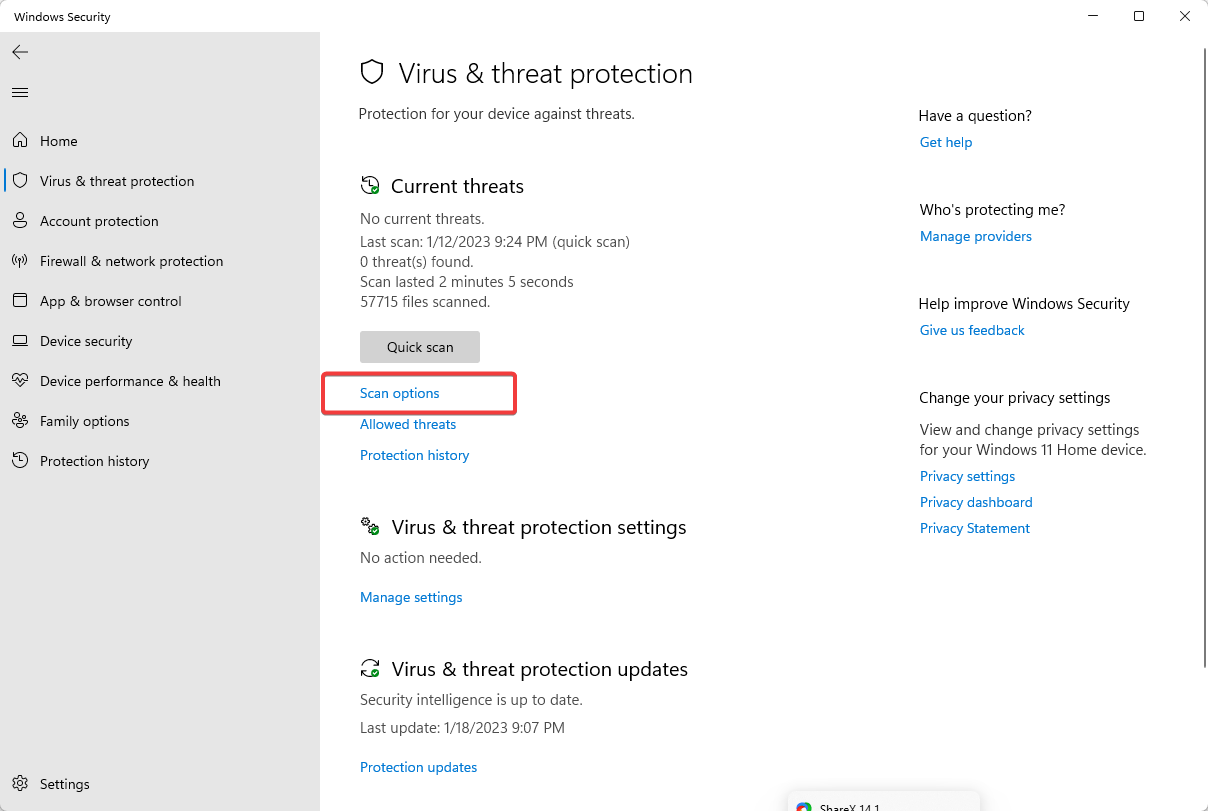Open Manage settings for threat protection
The height and width of the screenshot is (811, 1208).
point(411,596)
